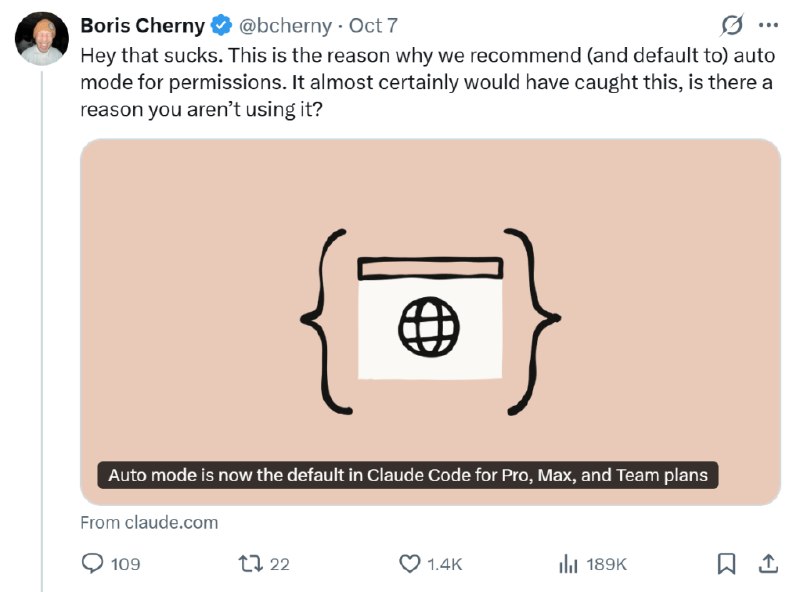
Task: Click the Boris Cherny display name
Action: pos(142,26)
